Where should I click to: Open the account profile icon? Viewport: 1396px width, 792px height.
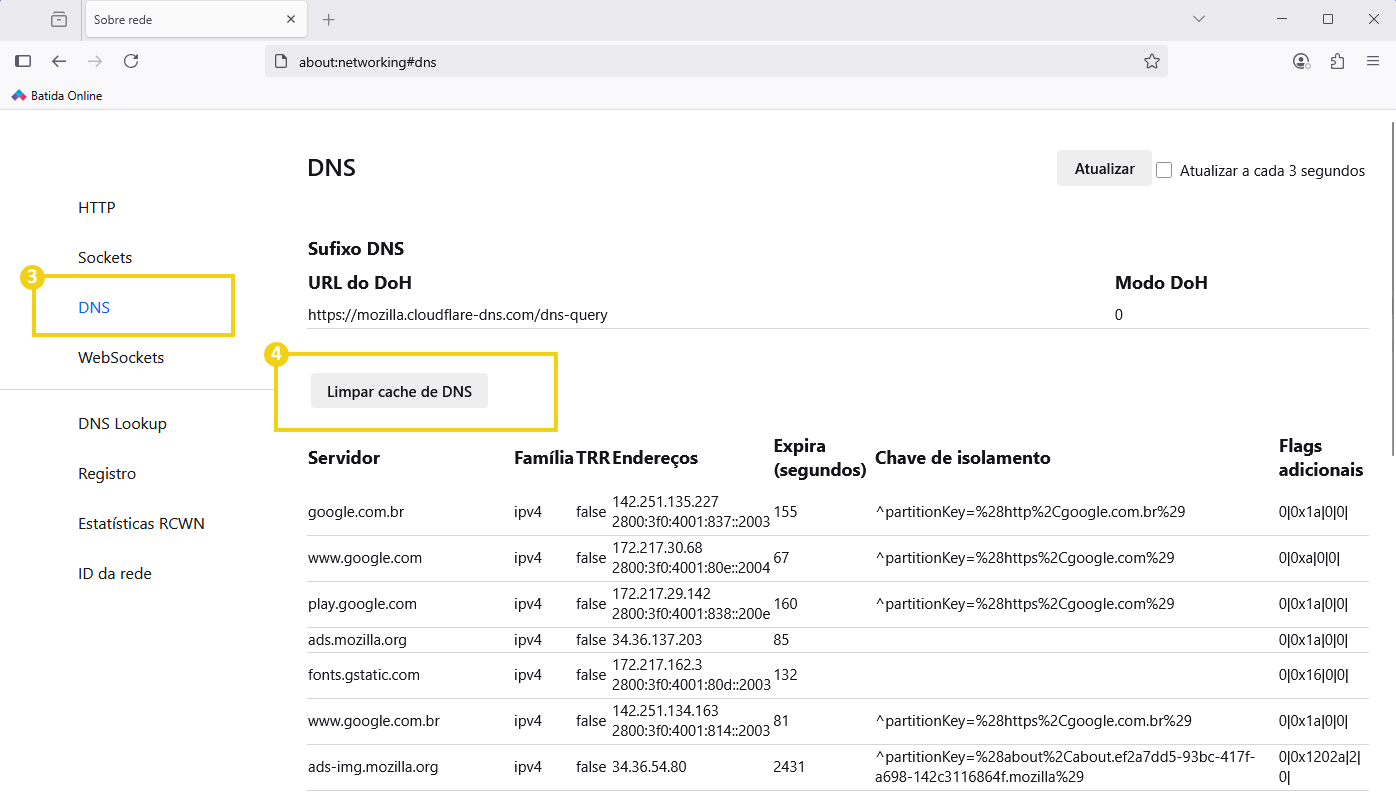1301,61
